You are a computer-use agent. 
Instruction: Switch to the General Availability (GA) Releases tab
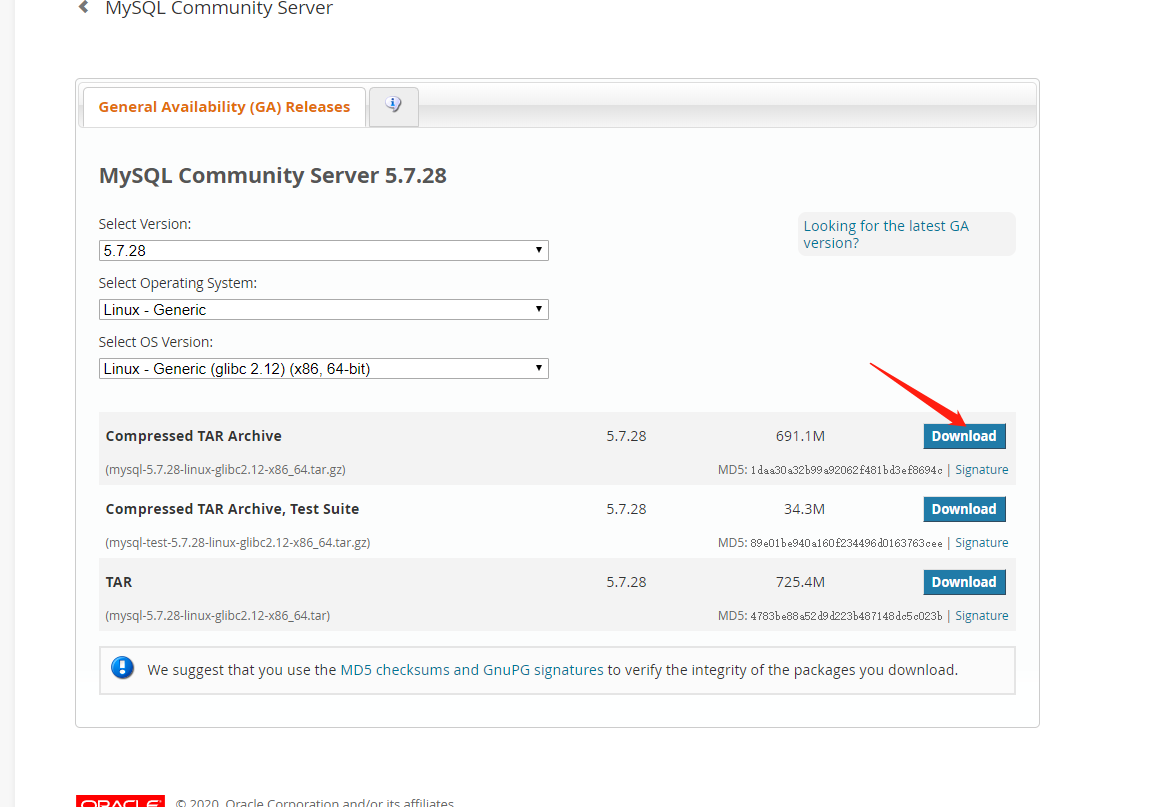(x=223, y=106)
